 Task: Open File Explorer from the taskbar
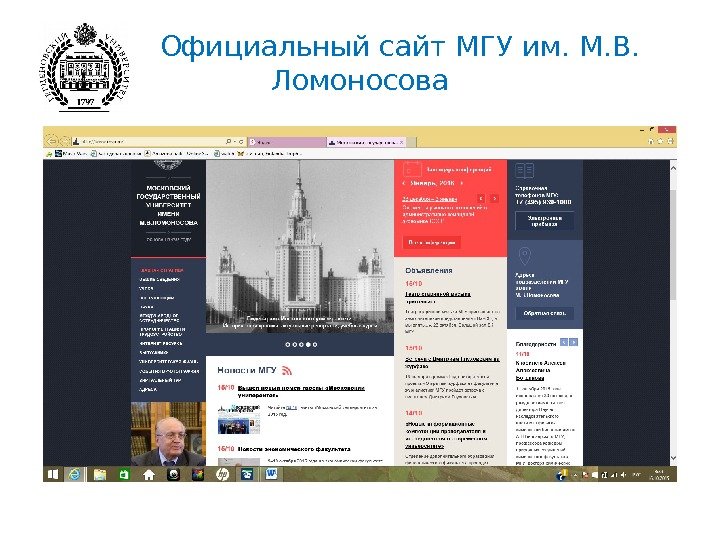[x=100, y=474]
